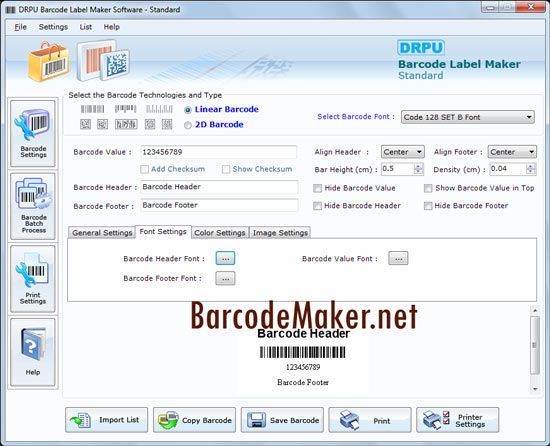
Task: Click the Barcode Value input field
Action: pos(219,152)
